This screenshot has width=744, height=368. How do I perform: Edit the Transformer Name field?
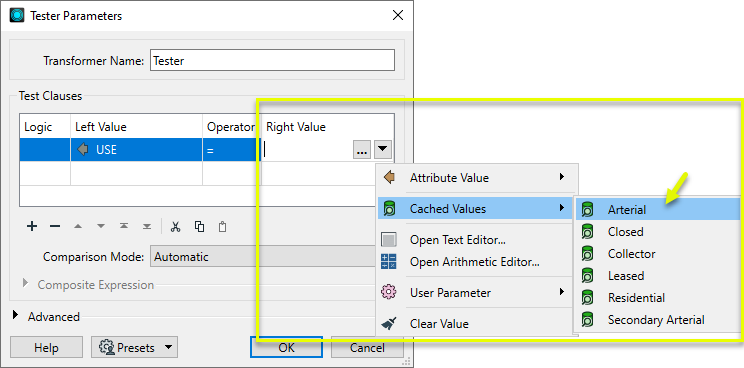tap(272, 61)
